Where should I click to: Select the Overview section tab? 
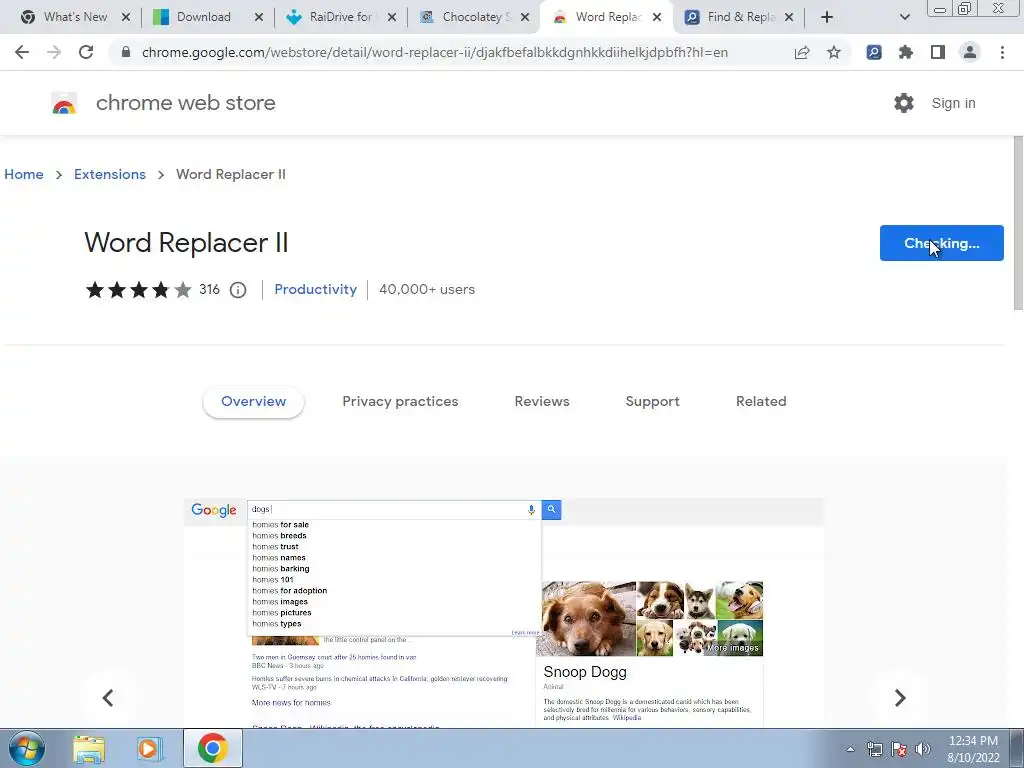click(253, 402)
